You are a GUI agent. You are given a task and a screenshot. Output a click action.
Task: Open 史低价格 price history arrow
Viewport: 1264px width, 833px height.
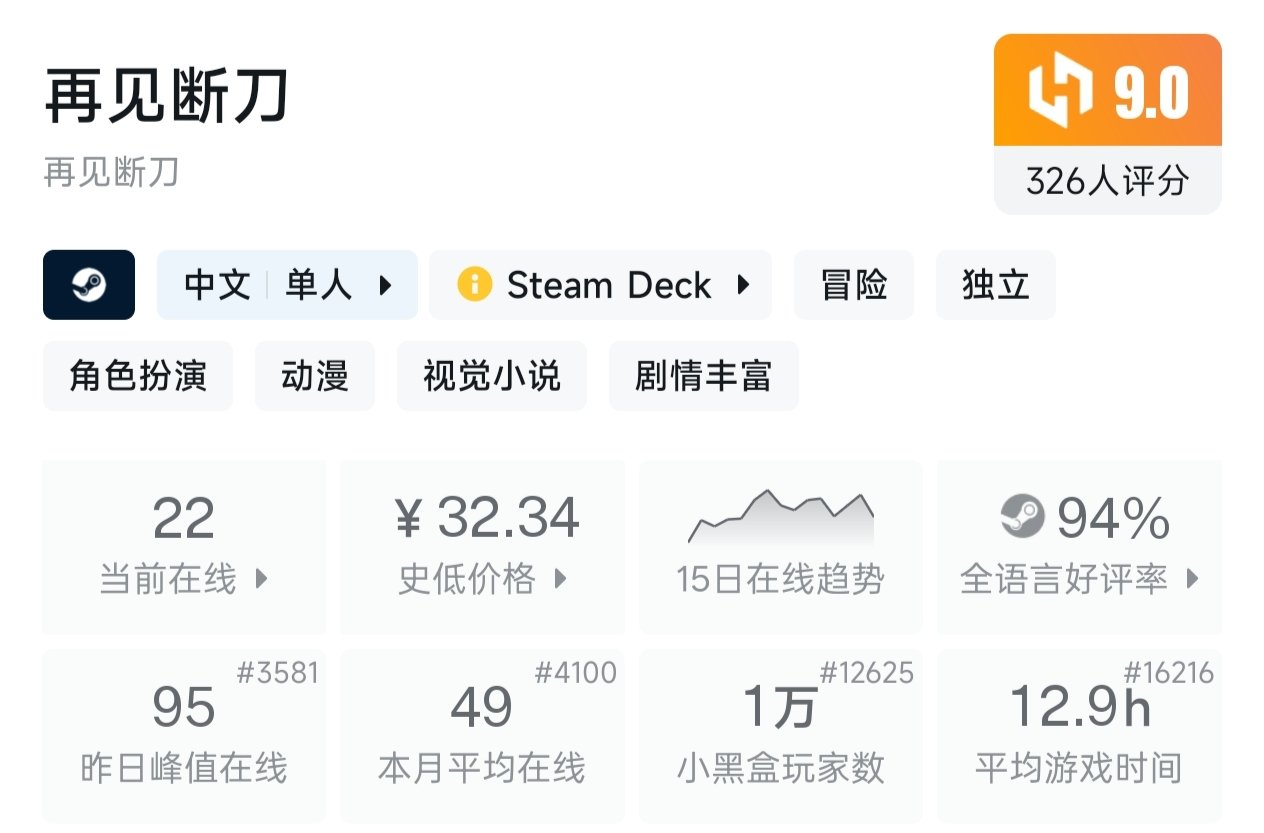pos(560,578)
